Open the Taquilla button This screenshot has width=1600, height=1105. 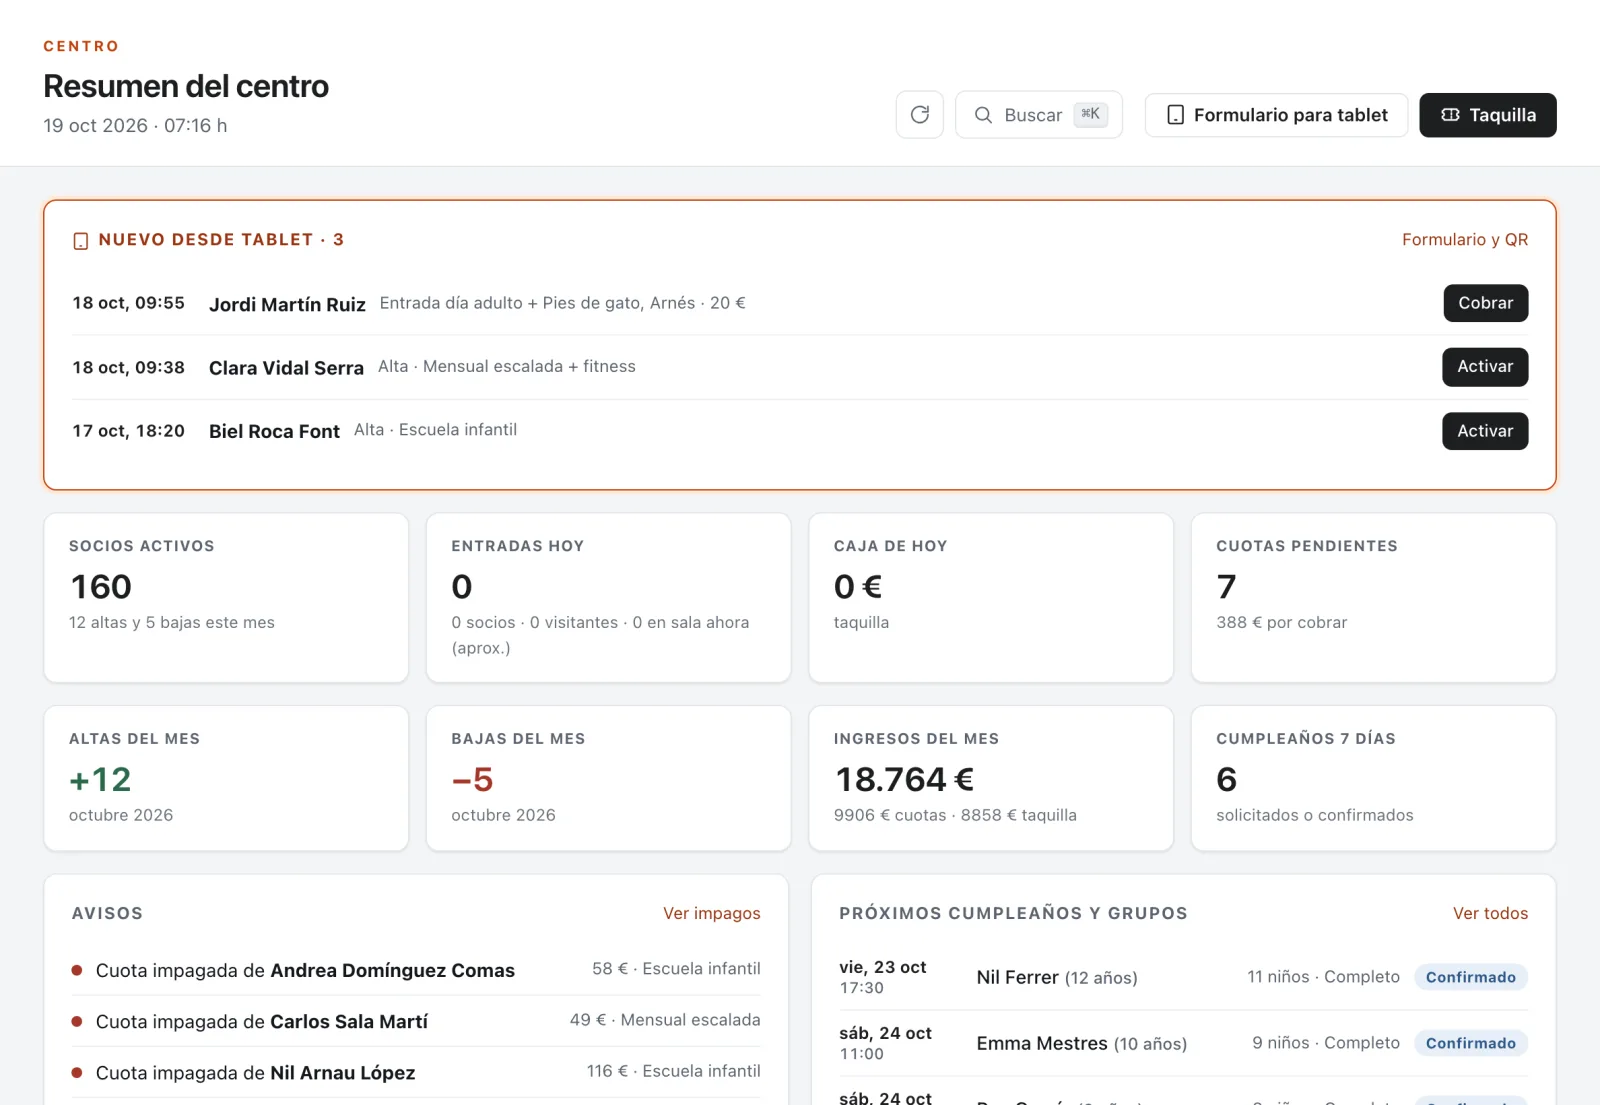[x=1488, y=115]
